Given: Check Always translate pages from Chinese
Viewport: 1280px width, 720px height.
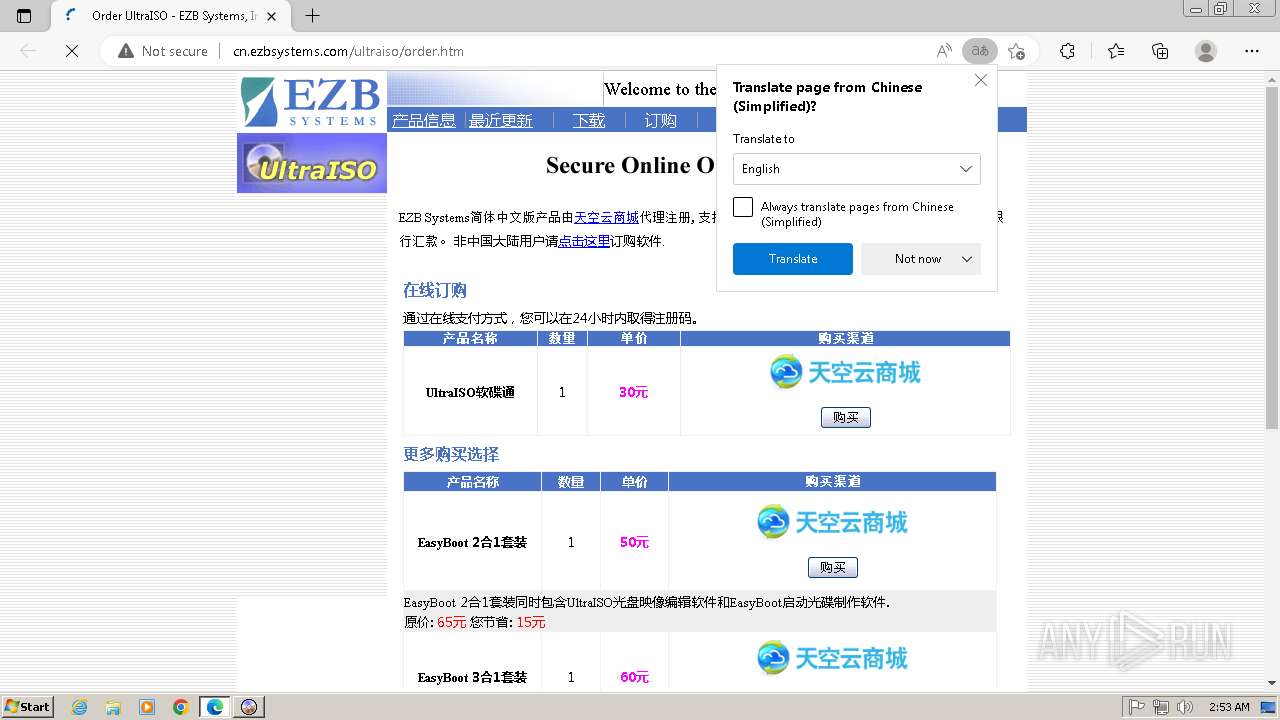Looking at the screenshot, I should click(743, 207).
